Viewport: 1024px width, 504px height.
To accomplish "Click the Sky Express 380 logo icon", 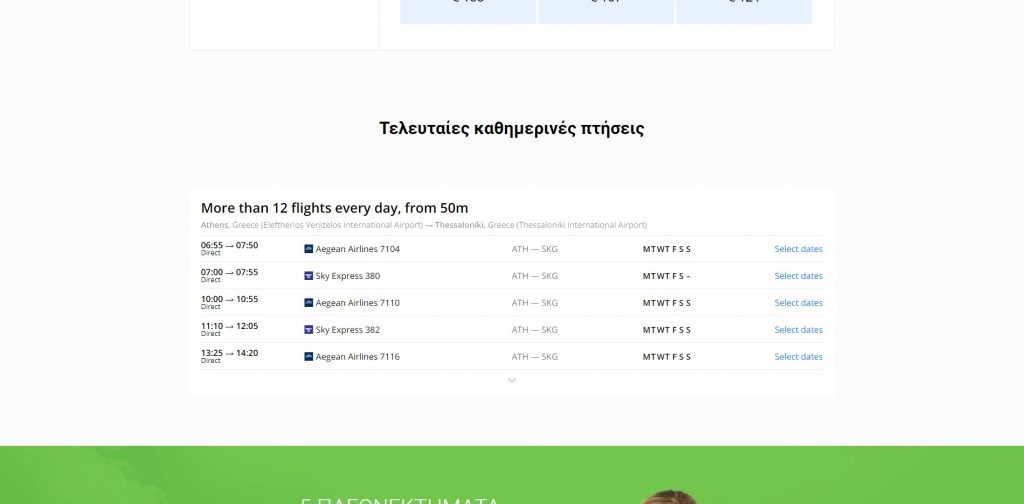I will (309, 276).
